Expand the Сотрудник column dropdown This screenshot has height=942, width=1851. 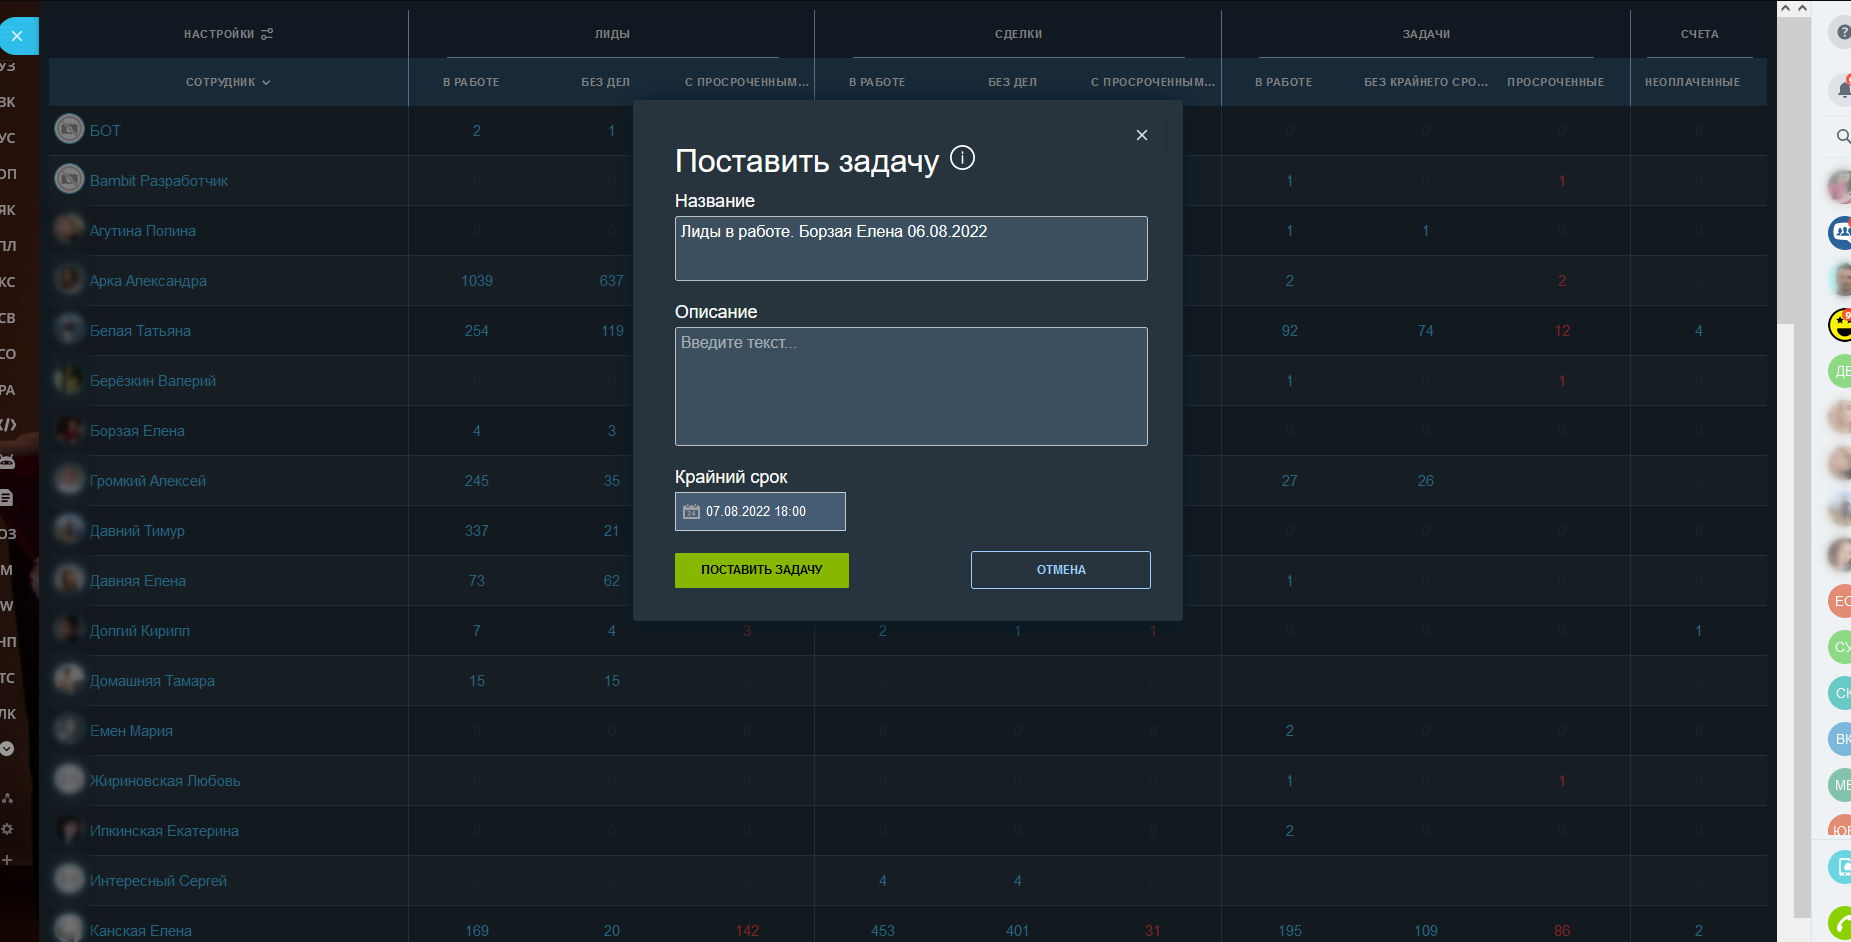(x=228, y=82)
